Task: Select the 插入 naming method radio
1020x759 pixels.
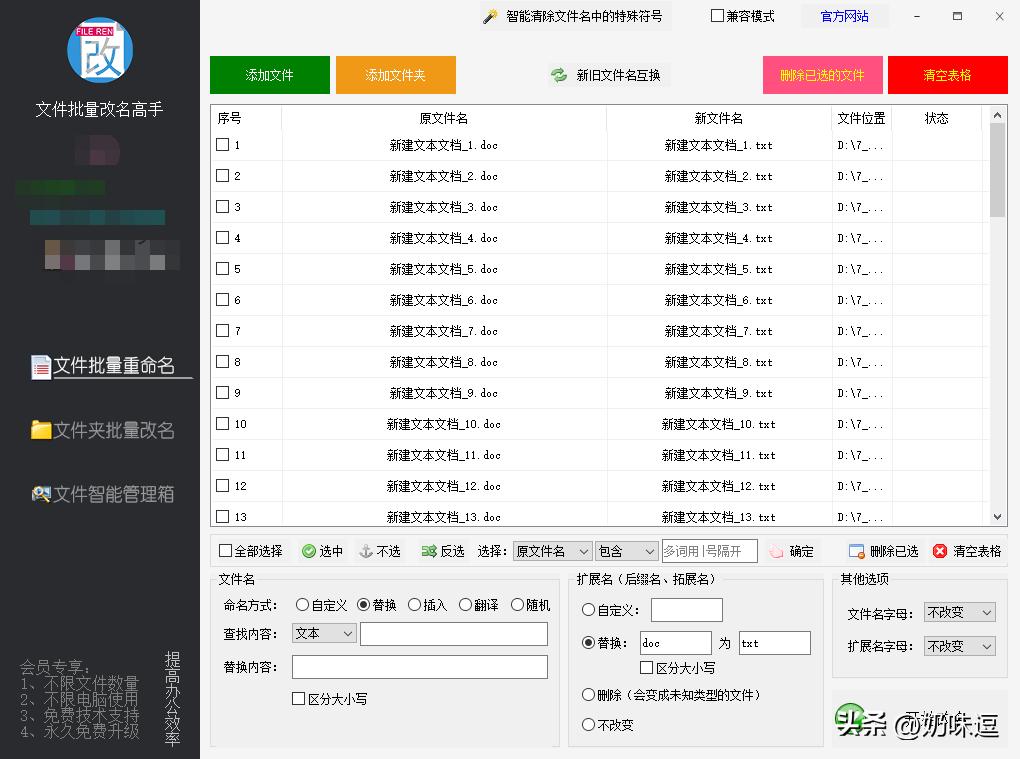Action: coord(414,605)
